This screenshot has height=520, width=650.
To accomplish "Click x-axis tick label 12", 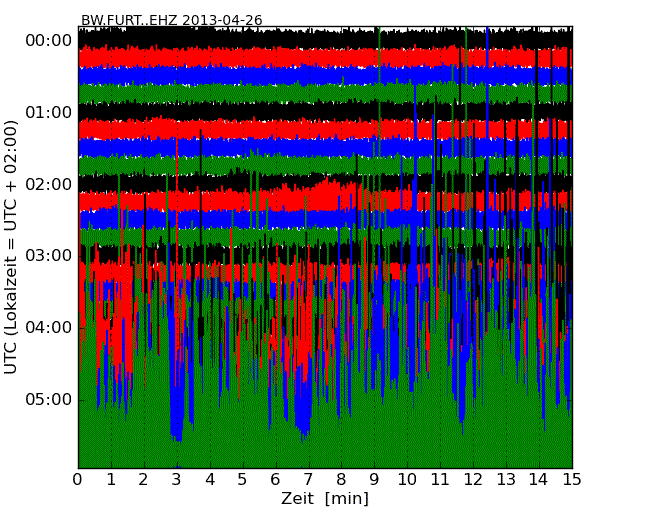I will pos(473,480).
